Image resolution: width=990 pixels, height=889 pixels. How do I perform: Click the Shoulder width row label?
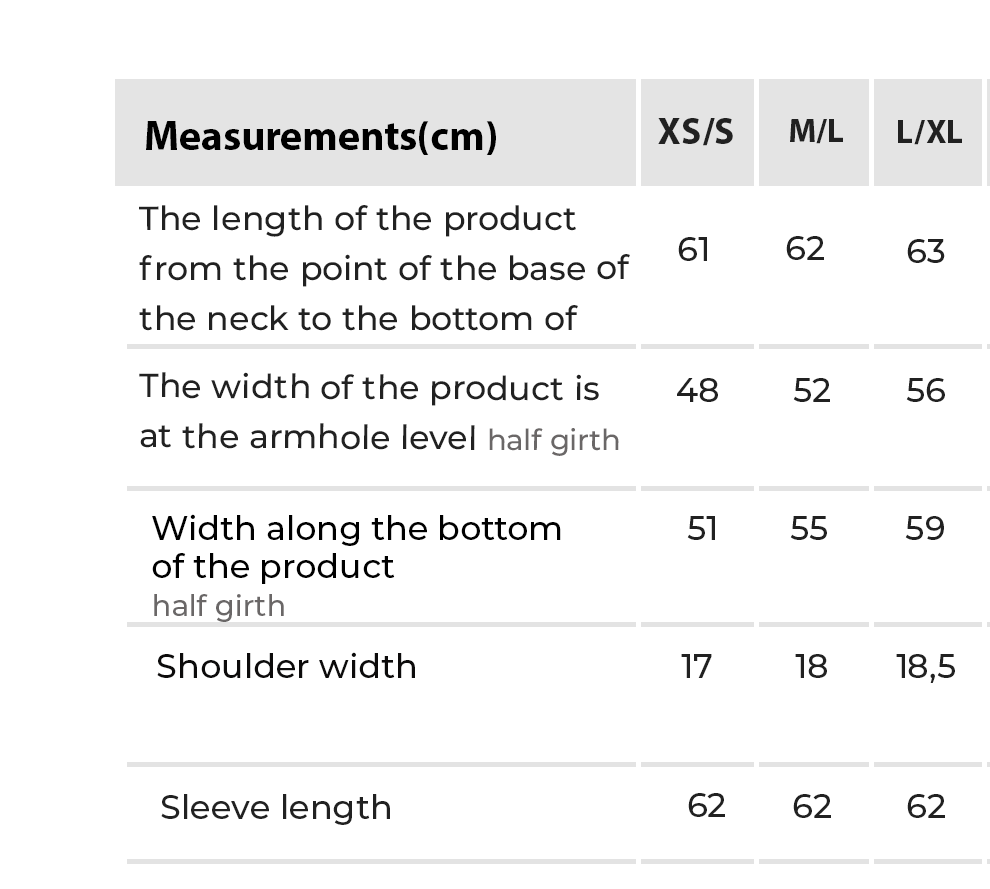[286, 667]
